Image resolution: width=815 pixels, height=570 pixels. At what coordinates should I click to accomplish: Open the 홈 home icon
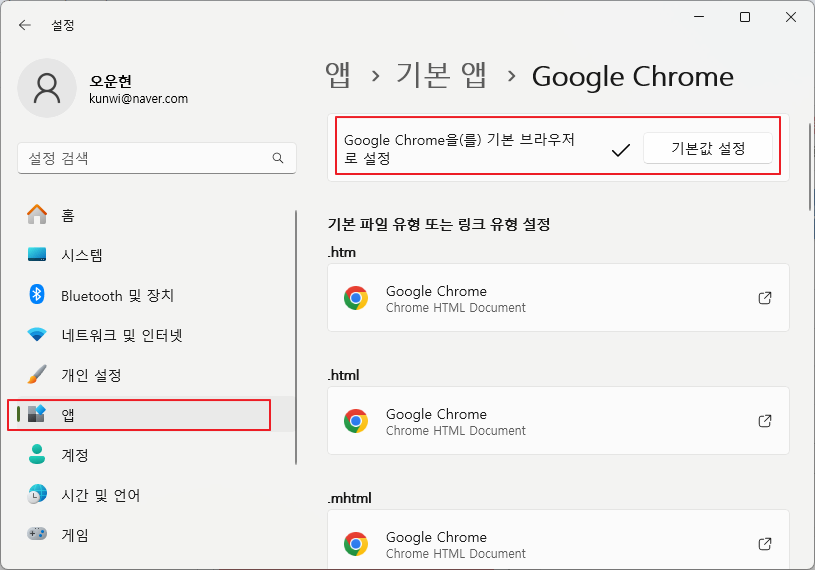coord(37,214)
